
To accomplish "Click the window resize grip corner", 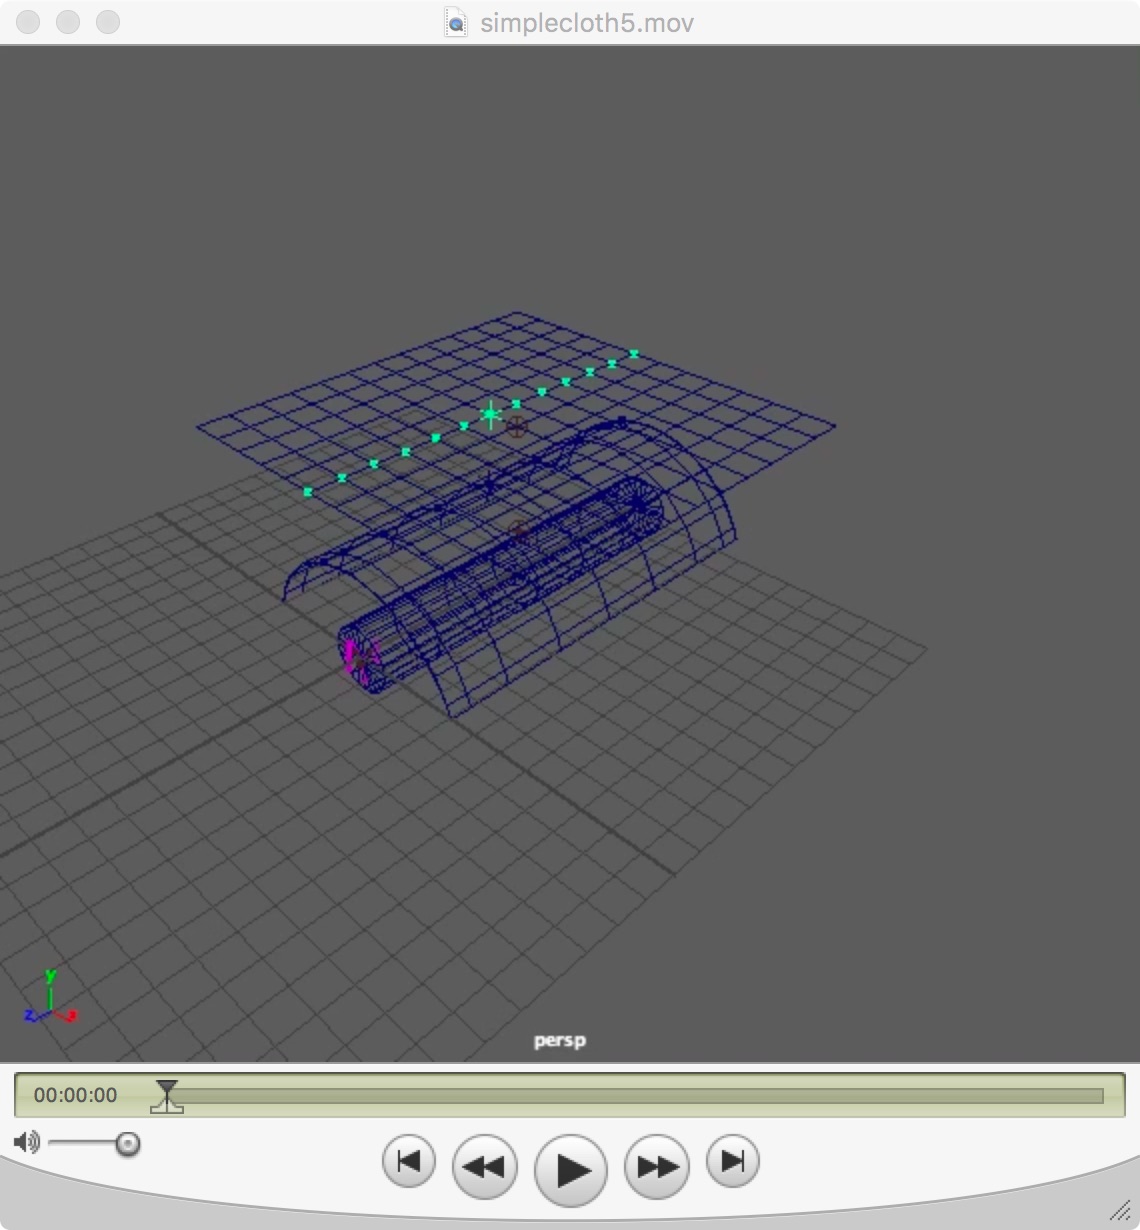I will click(1120, 1210).
